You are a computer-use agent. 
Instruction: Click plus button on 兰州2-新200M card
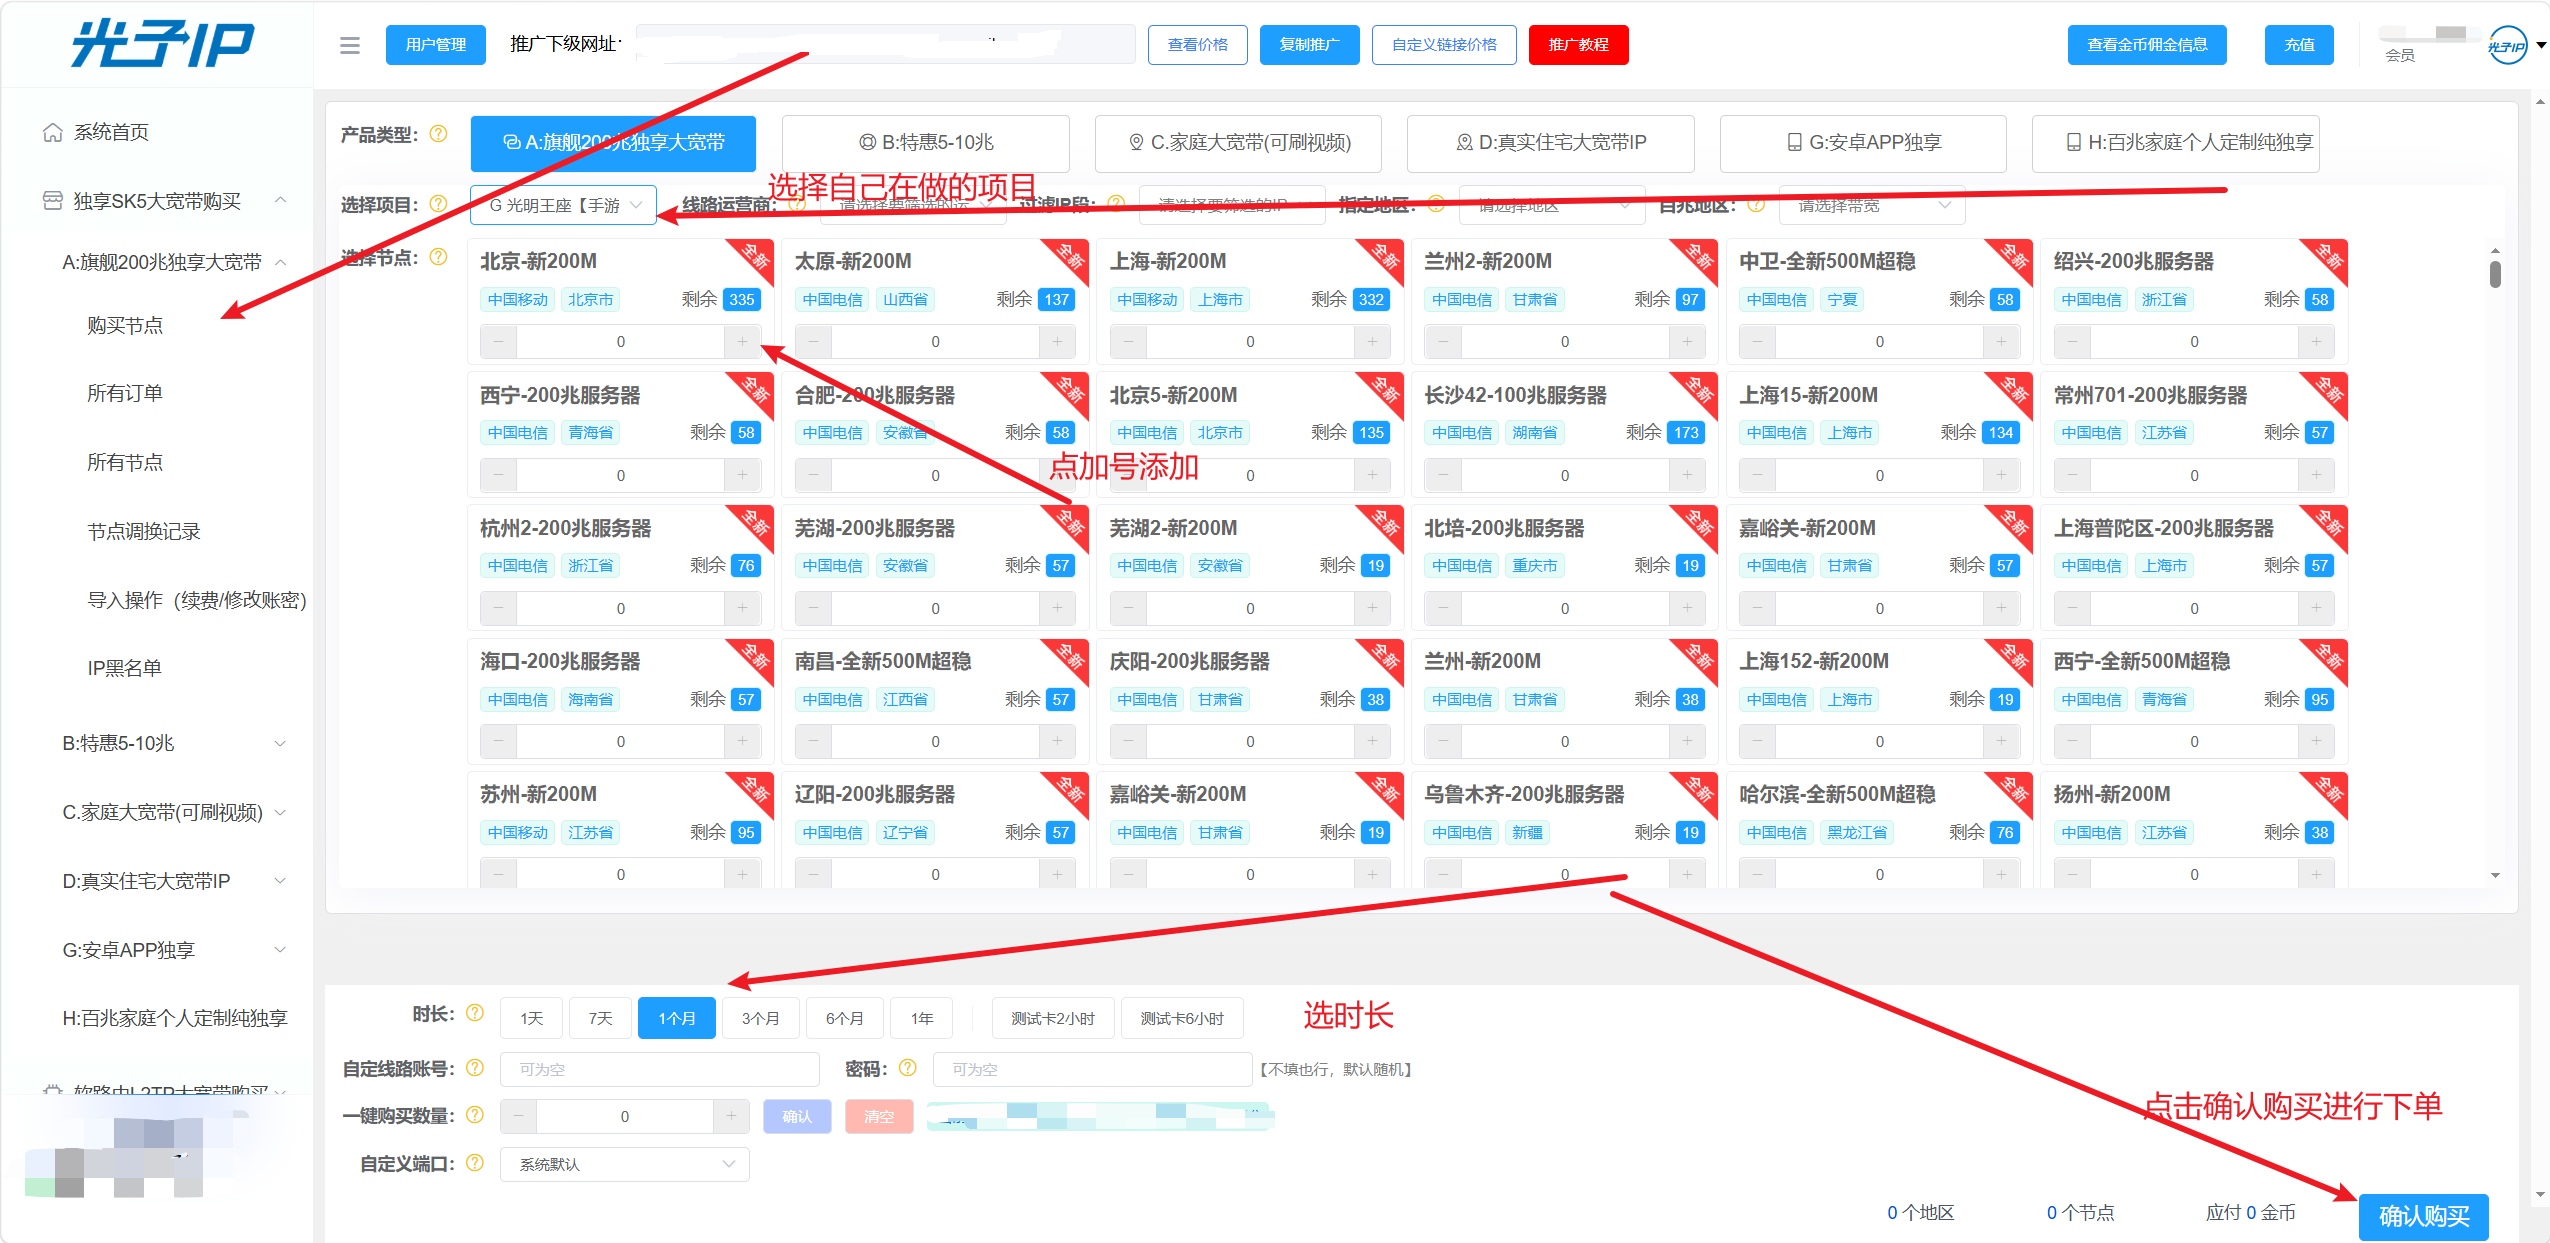pos(1687,342)
